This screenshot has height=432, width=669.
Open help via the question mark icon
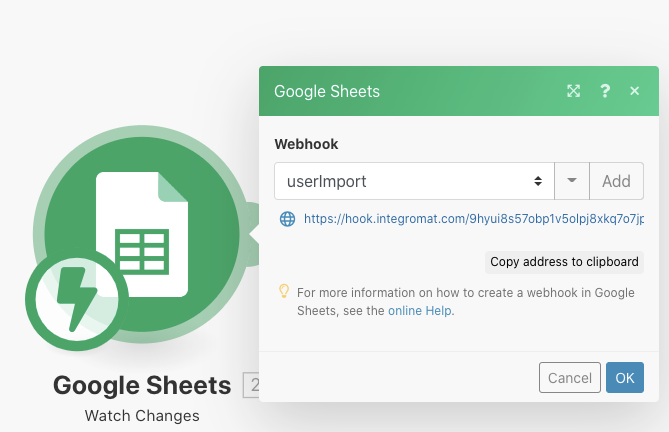tap(605, 91)
